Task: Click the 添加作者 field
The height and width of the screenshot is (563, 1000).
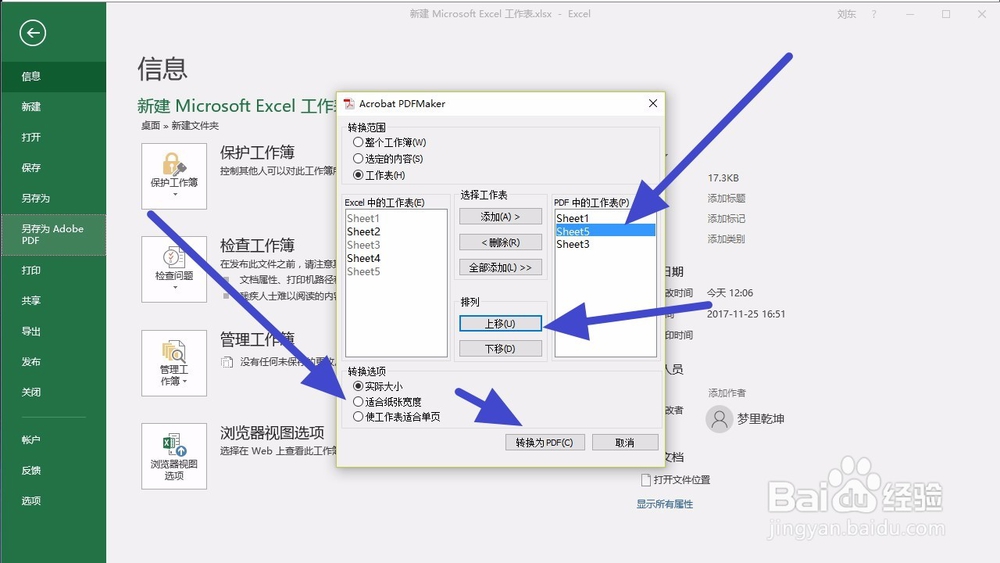Action: coord(727,393)
